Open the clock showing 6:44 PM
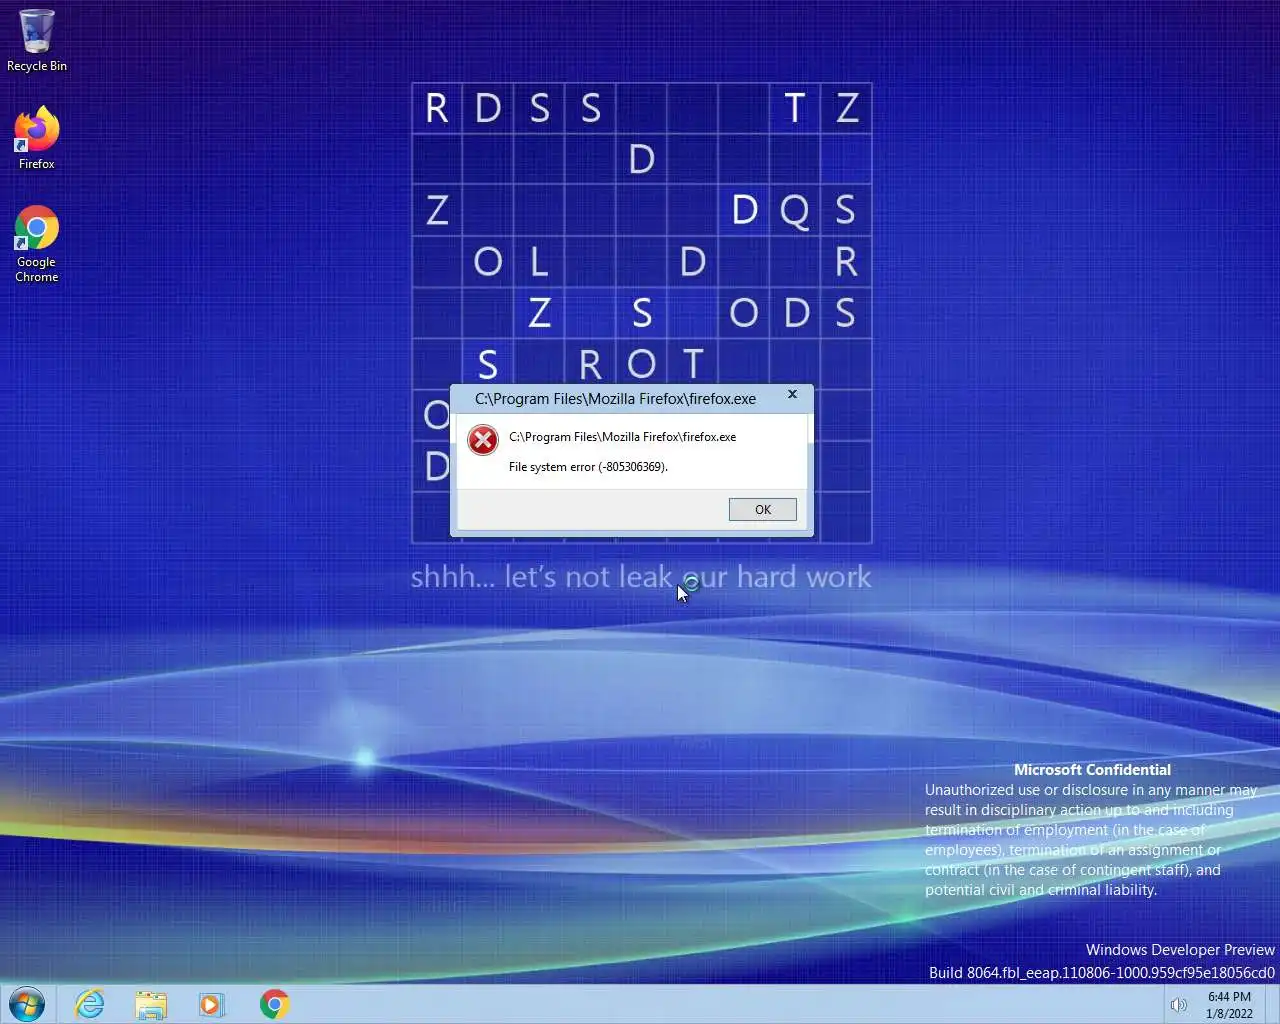 point(1229,1005)
